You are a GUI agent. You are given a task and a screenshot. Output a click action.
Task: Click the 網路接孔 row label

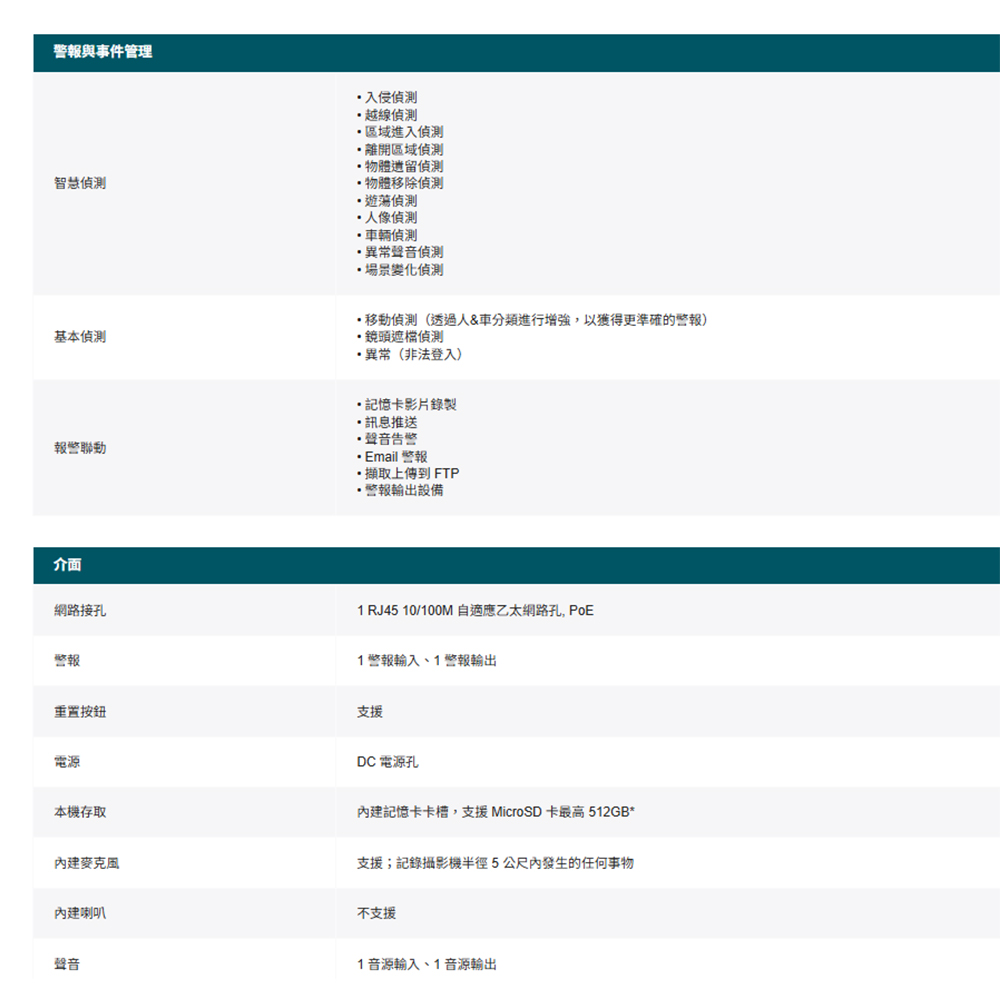tap(80, 610)
